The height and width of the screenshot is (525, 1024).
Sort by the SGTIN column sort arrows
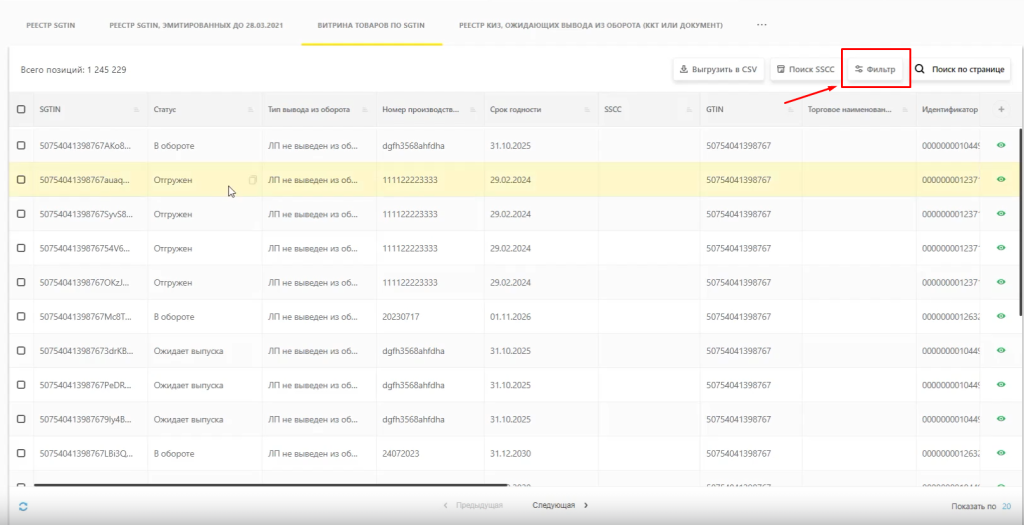coord(137,109)
